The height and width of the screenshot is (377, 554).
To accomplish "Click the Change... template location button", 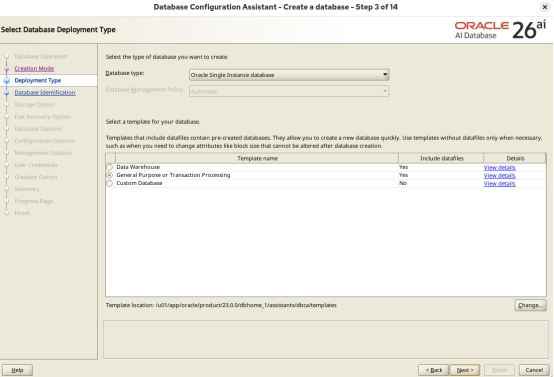I will coord(530,305).
